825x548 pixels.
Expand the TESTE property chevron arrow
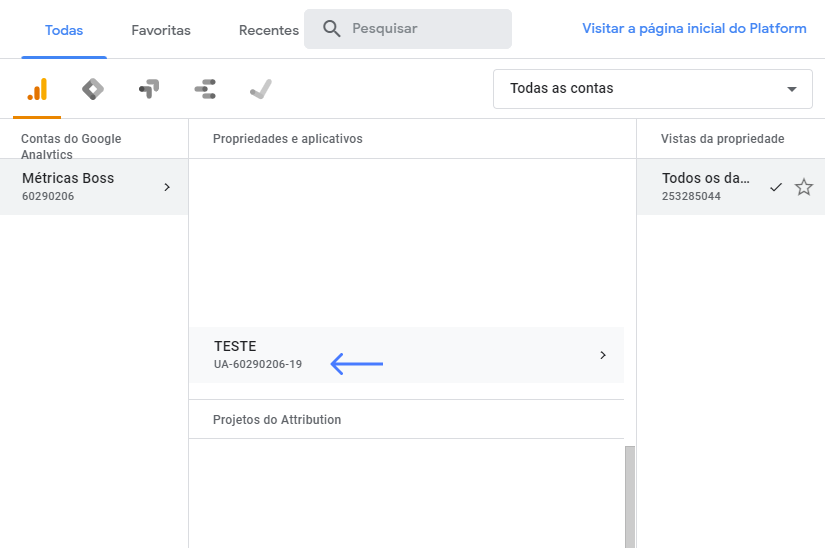[602, 355]
